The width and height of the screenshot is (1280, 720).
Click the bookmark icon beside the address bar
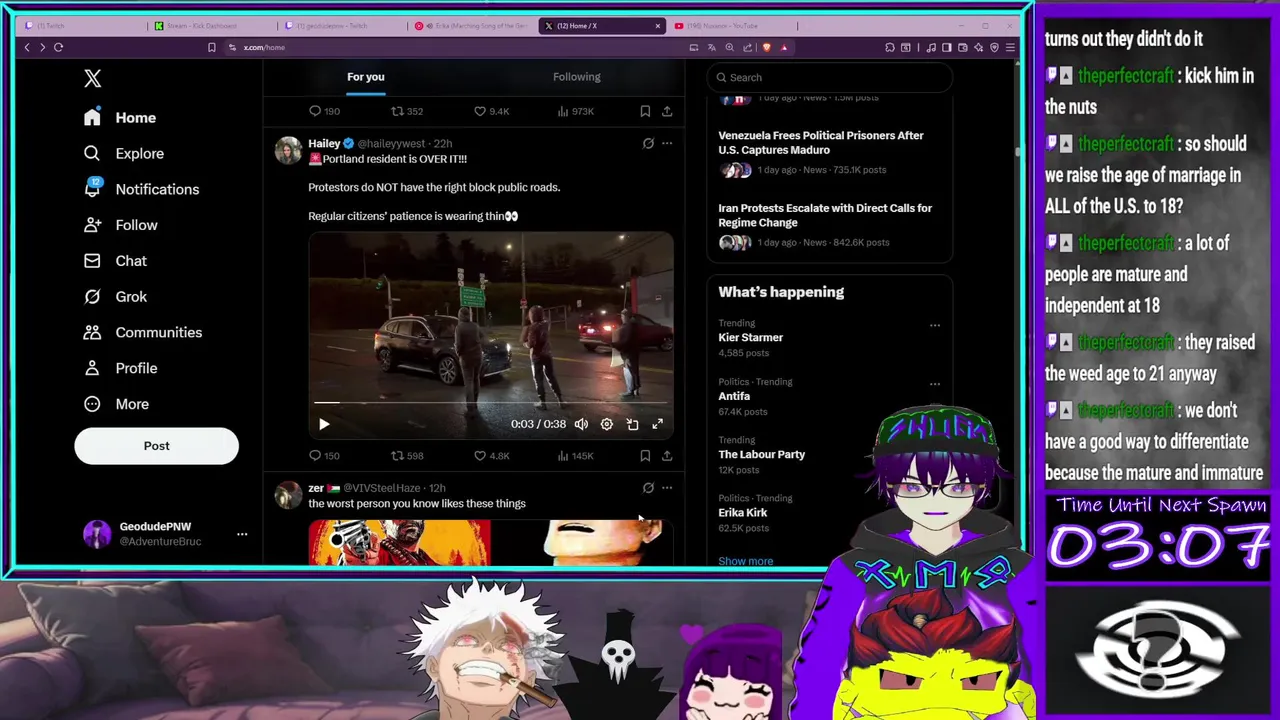coord(211,47)
